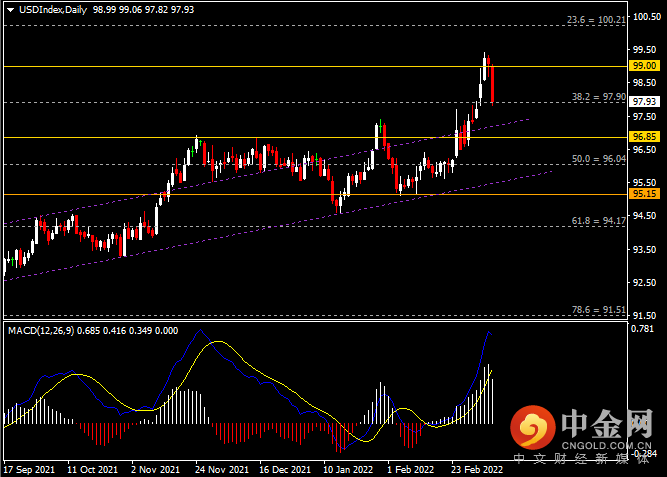Select the 100.50 price scale value

(647, 17)
